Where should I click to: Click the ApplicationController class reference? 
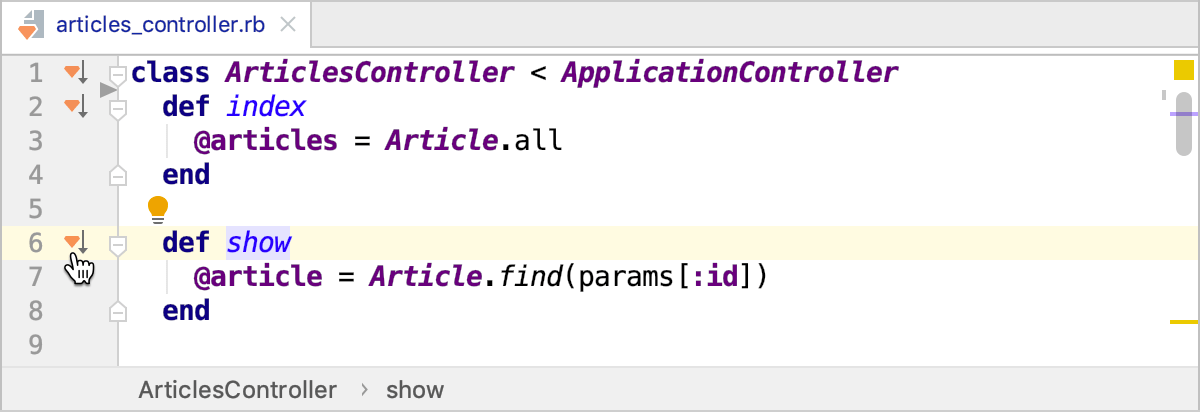(x=729, y=72)
